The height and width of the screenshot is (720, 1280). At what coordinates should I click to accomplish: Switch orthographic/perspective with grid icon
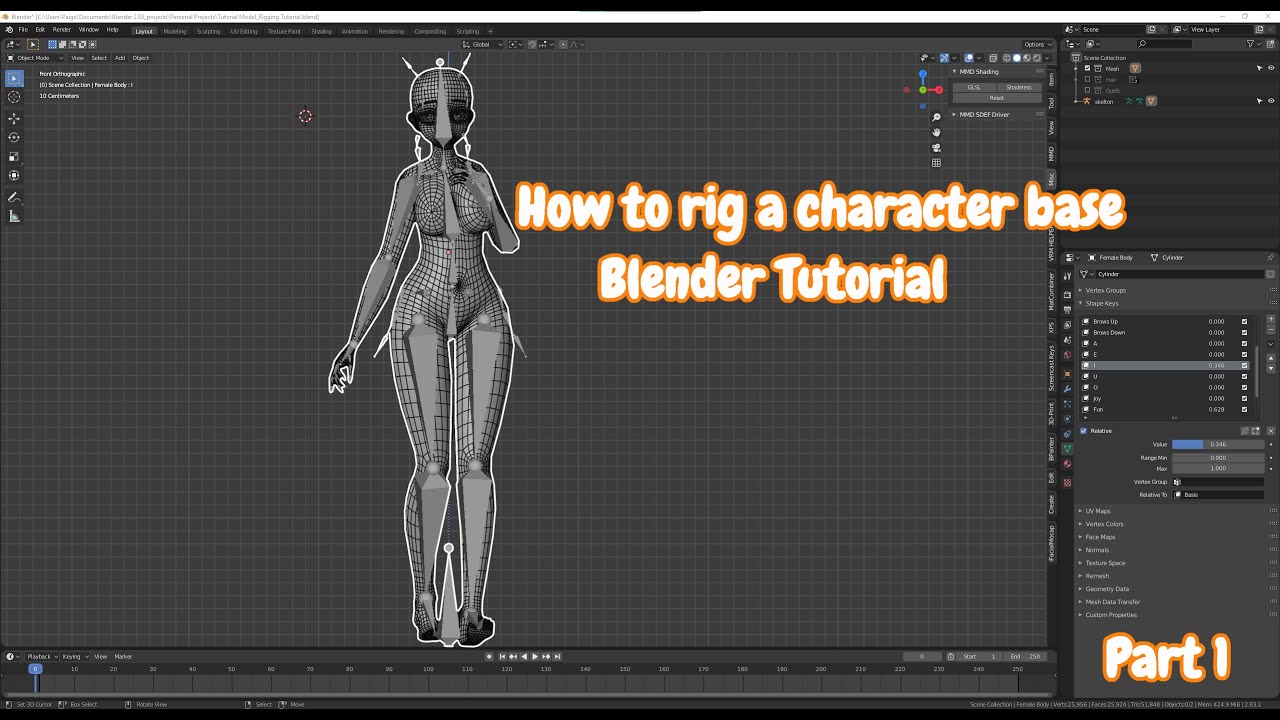tap(936, 163)
